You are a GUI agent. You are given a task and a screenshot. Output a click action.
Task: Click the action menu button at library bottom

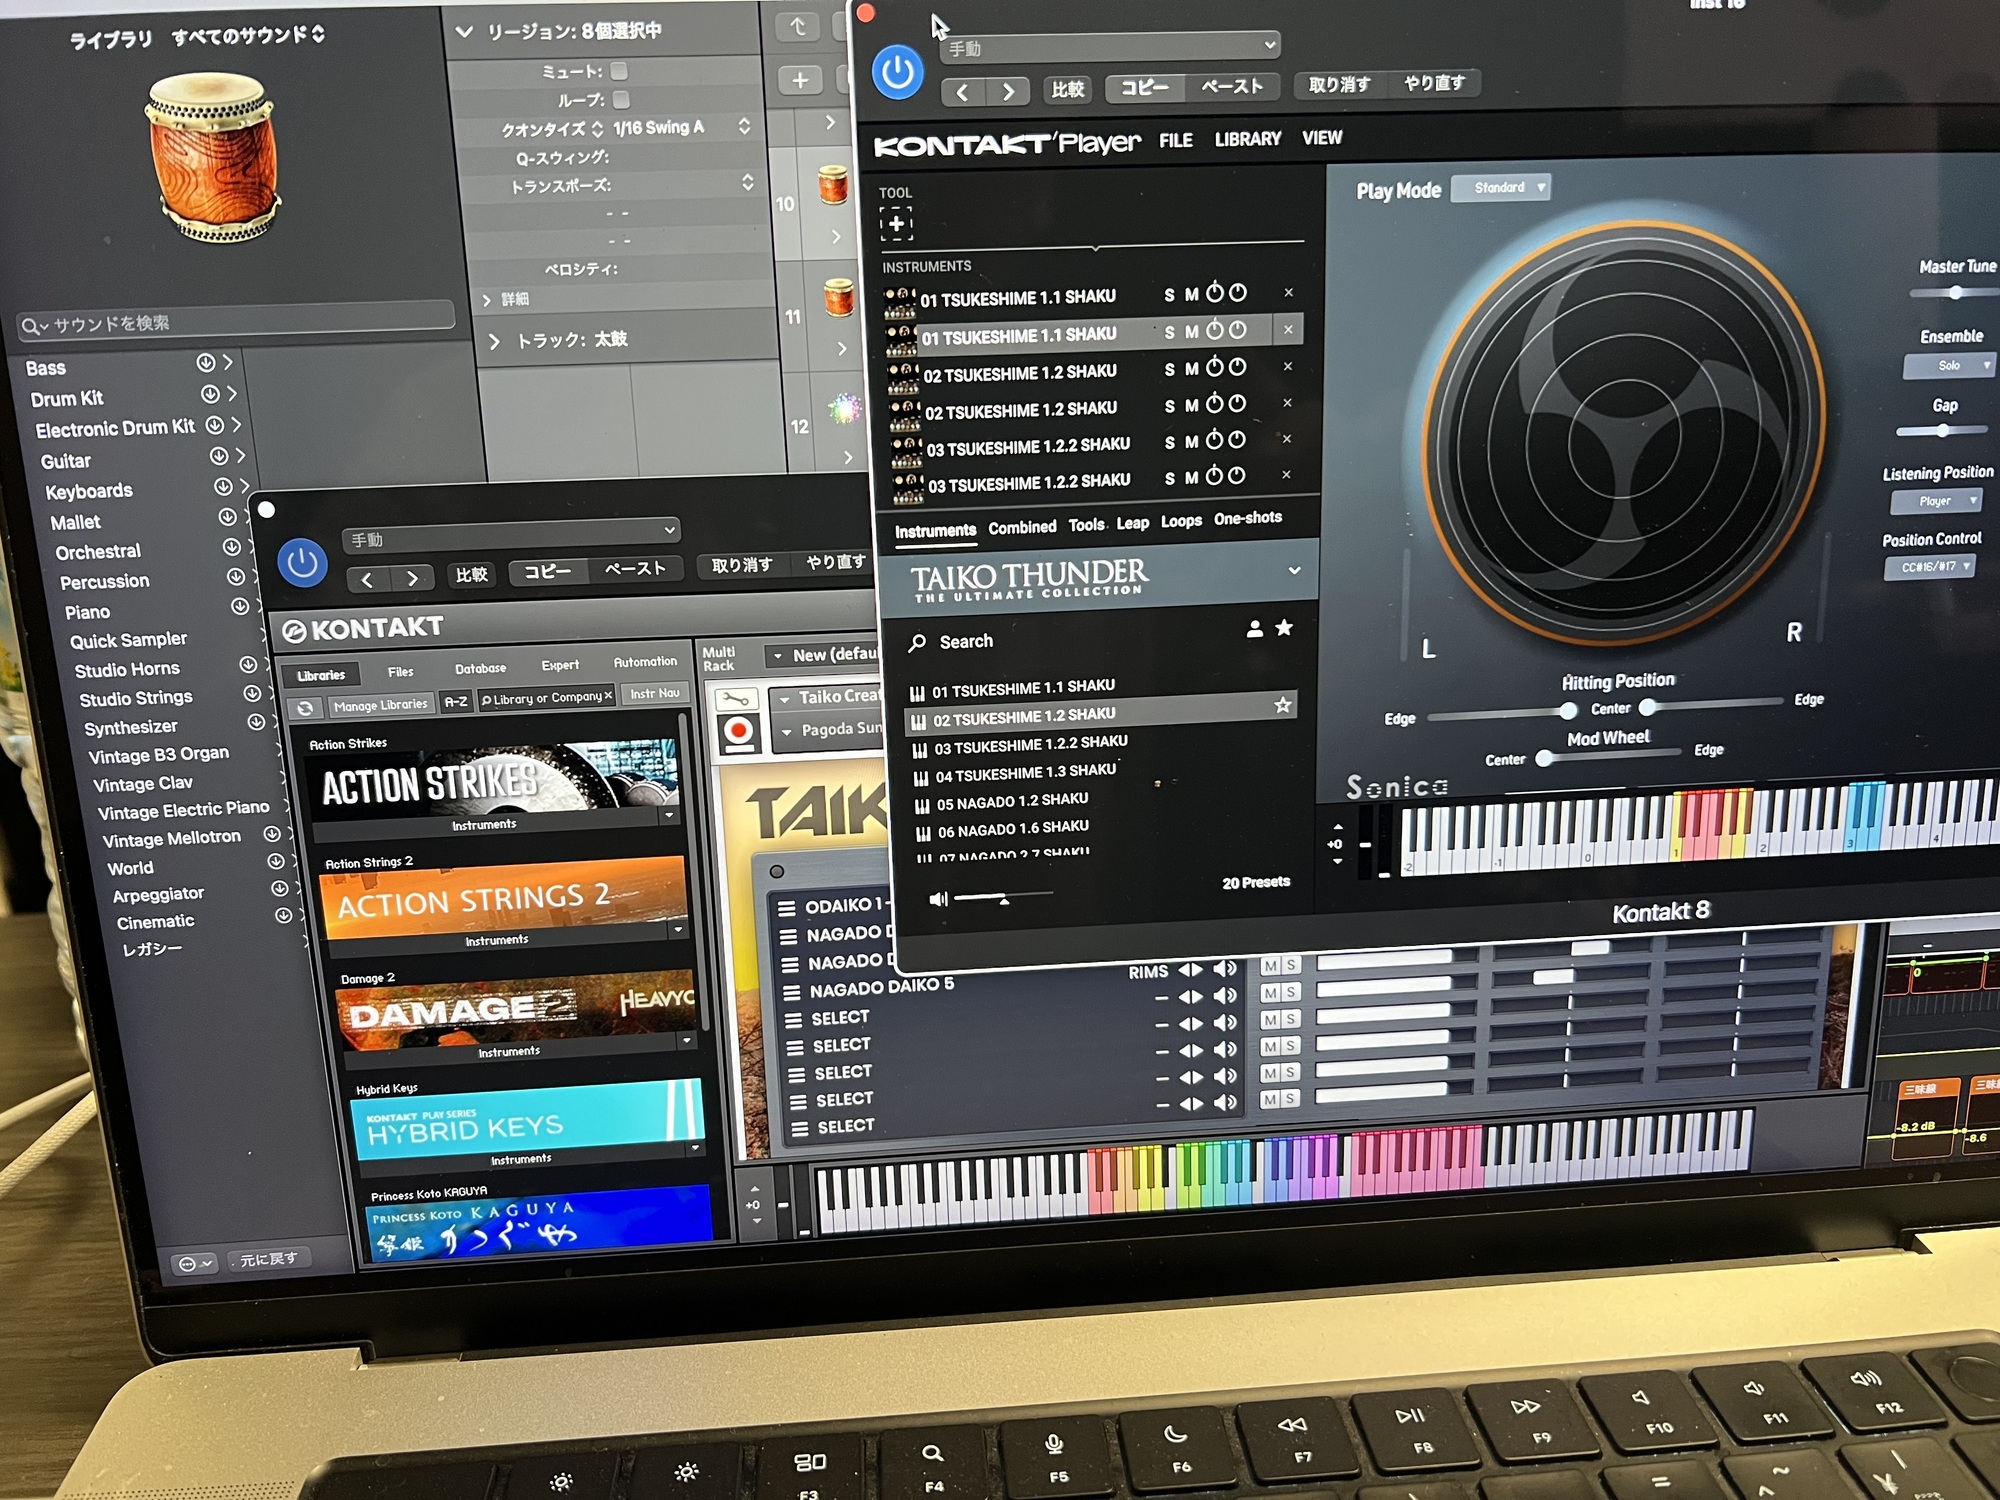coord(193,1264)
